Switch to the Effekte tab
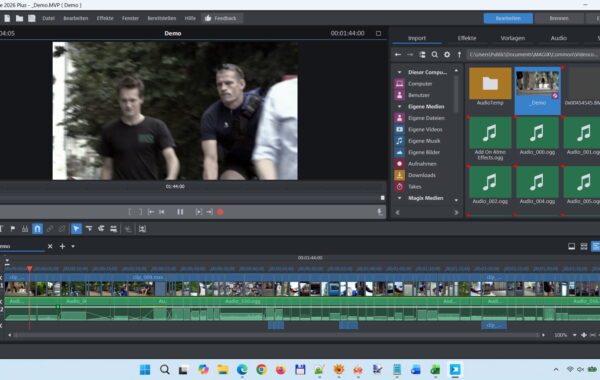 click(x=467, y=38)
